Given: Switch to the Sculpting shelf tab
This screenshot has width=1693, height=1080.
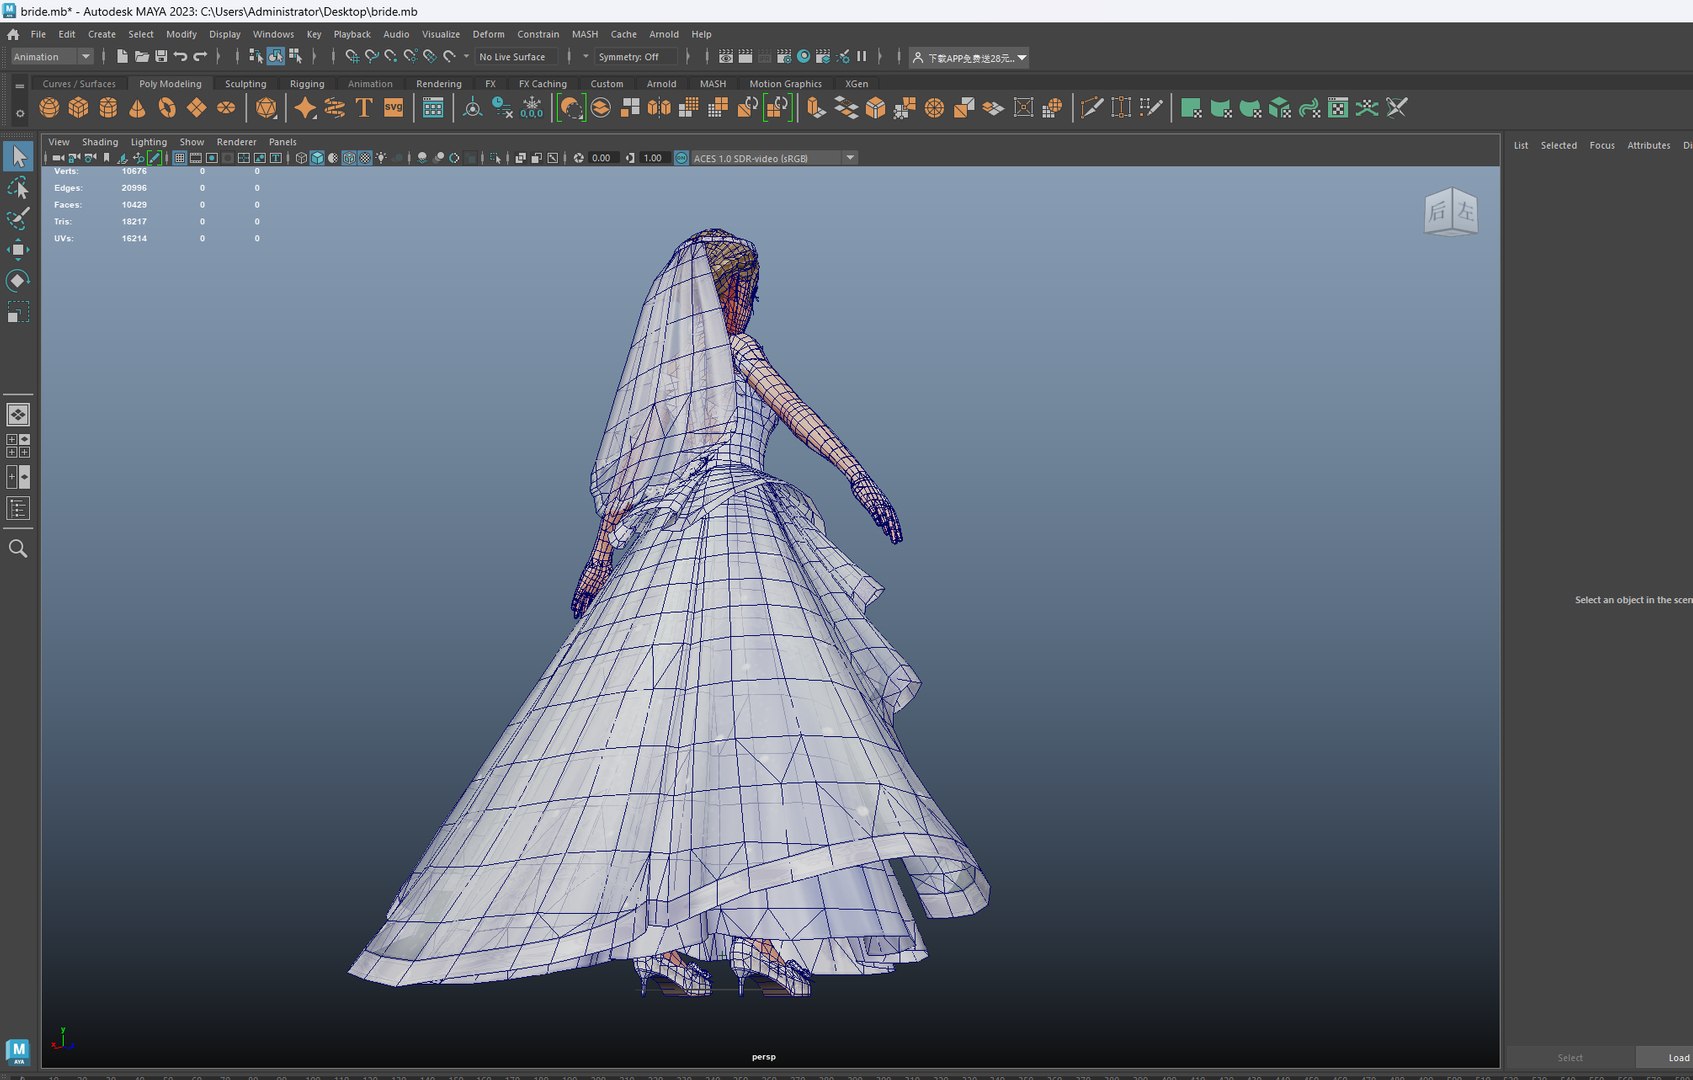Looking at the screenshot, I should (245, 84).
